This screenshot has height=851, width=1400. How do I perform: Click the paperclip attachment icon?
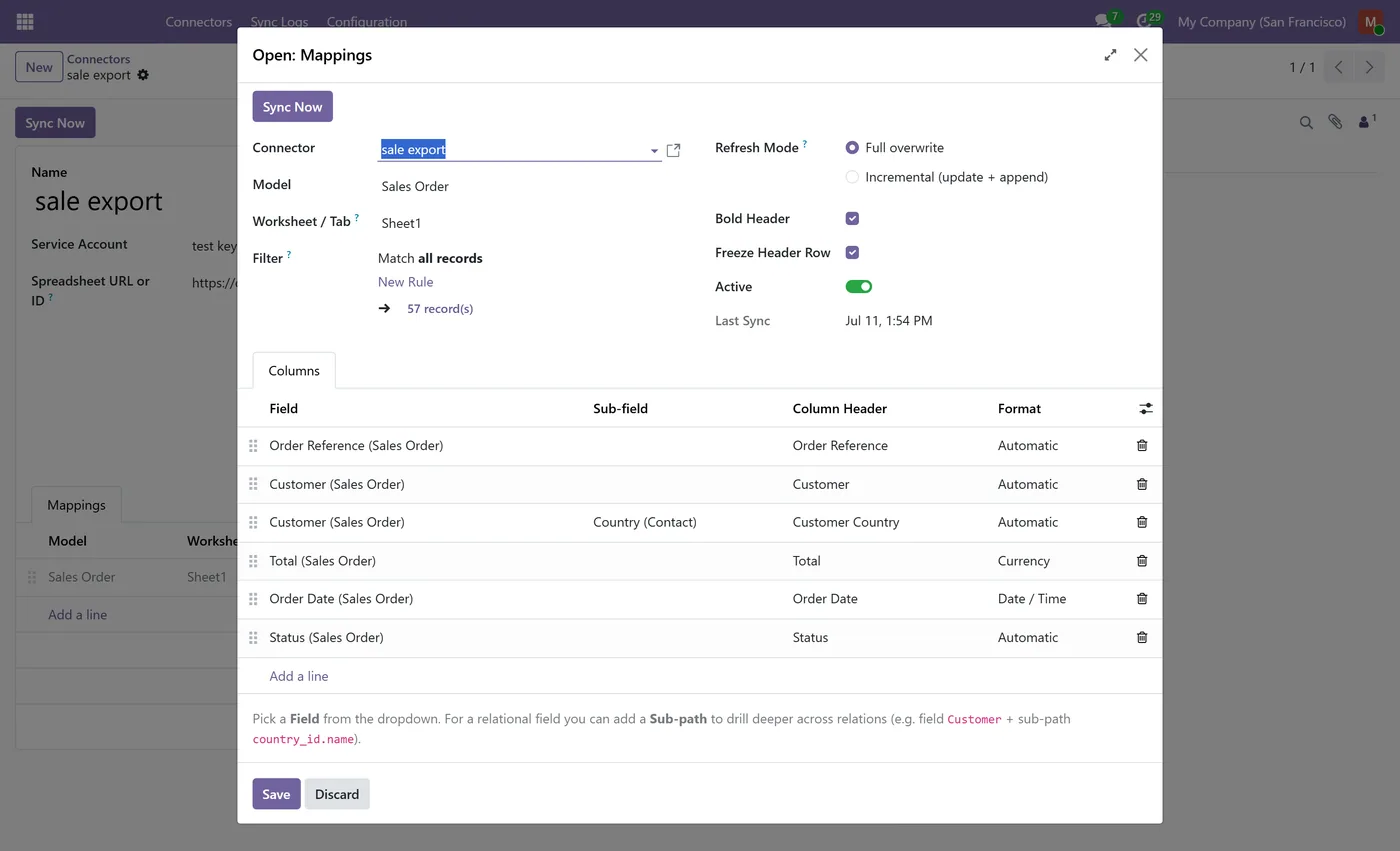[1335, 122]
